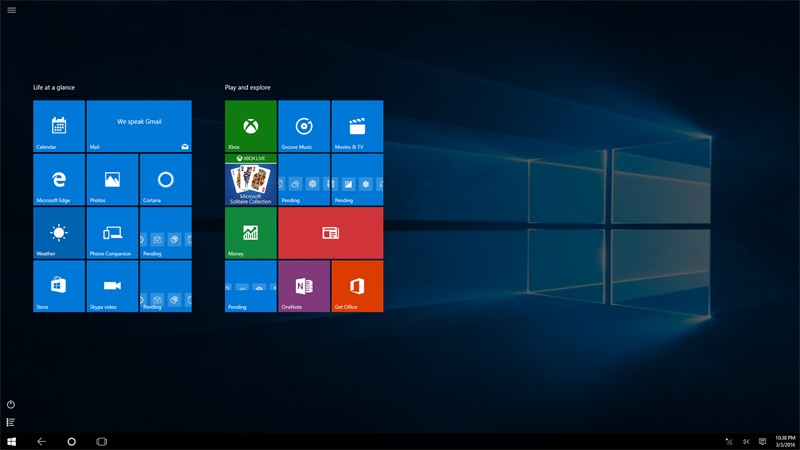Launch Microsoft Edge from its tile
The image size is (800, 450).
[59, 179]
